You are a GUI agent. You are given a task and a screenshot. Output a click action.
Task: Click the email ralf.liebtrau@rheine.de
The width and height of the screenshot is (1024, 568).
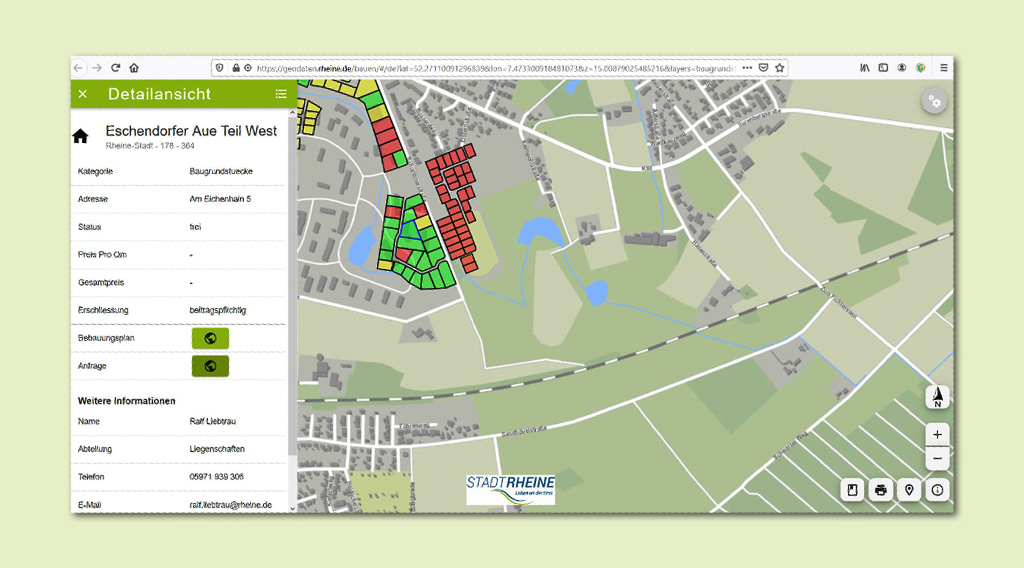pos(231,505)
